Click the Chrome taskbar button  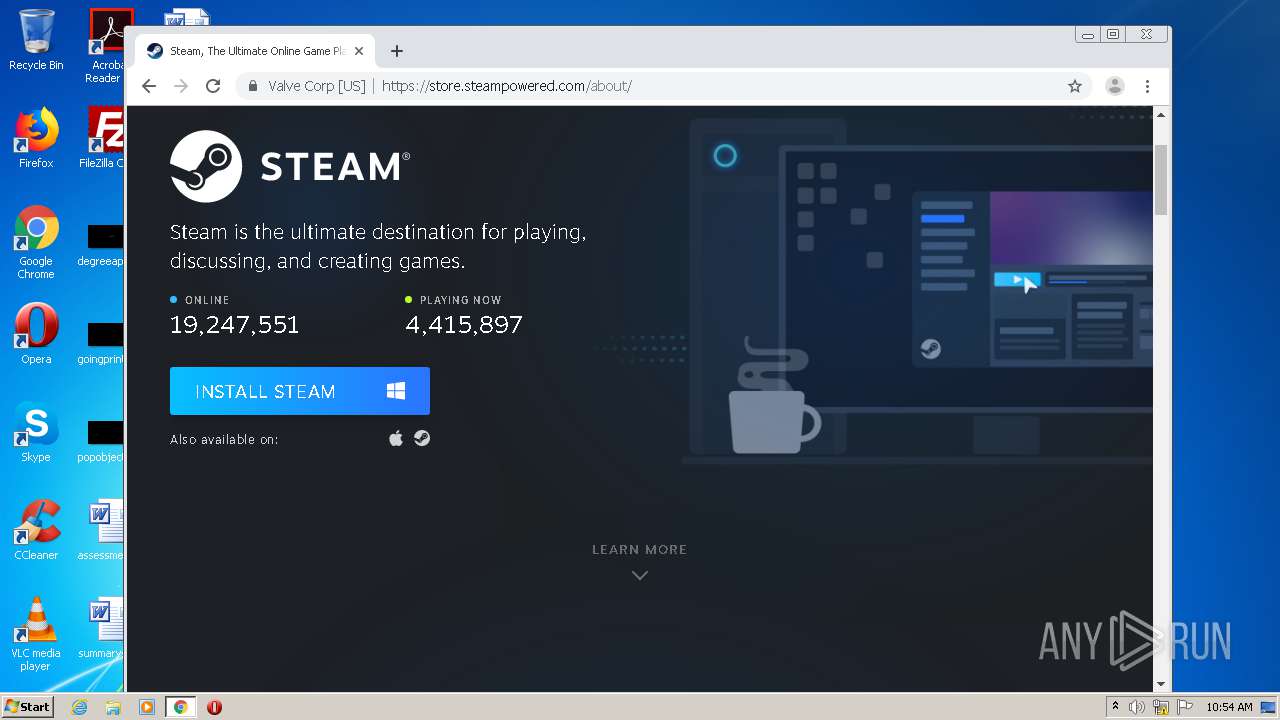pos(180,707)
